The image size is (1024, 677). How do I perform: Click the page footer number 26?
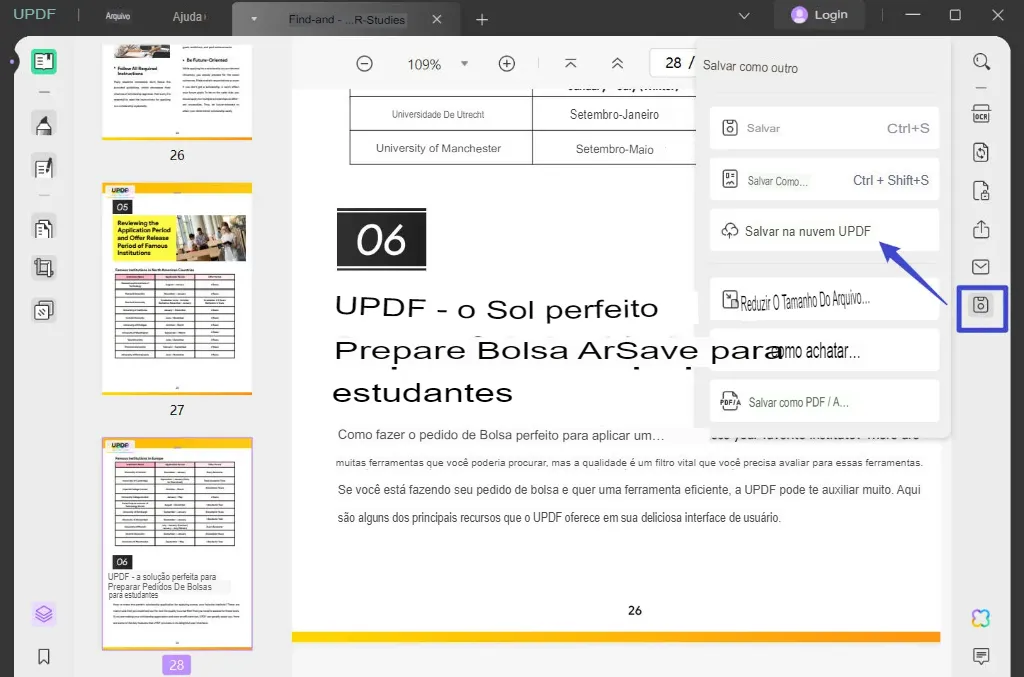click(x=635, y=610)
